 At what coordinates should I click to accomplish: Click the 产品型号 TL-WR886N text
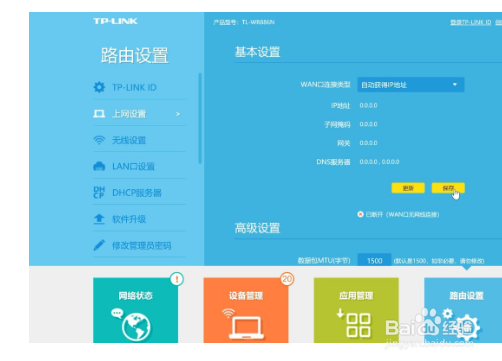244,22
